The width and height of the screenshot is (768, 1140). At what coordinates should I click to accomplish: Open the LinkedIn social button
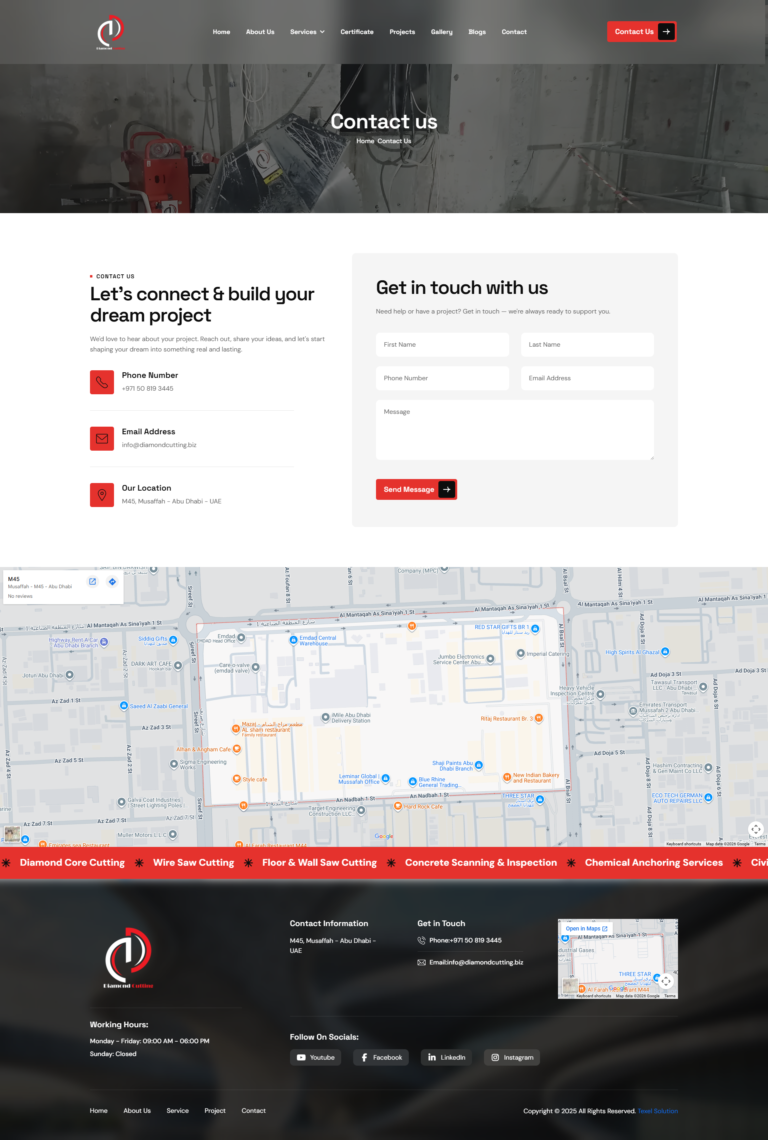[x=446, y=1057]
